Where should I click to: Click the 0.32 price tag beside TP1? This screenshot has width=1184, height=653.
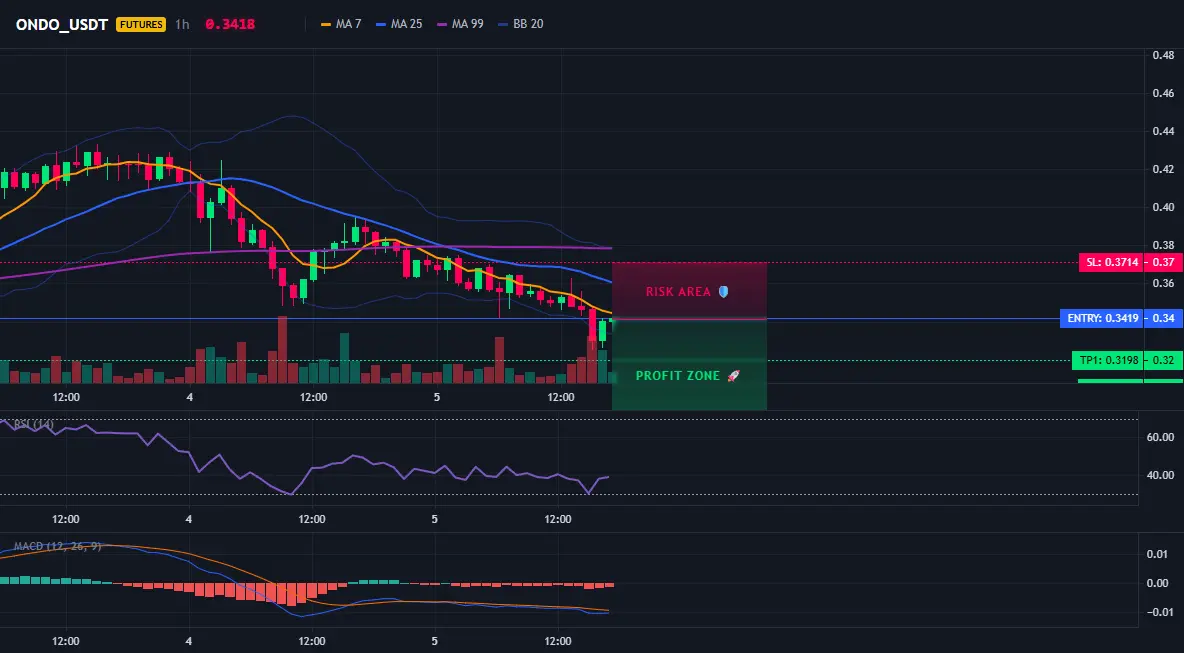point(1163,361)
